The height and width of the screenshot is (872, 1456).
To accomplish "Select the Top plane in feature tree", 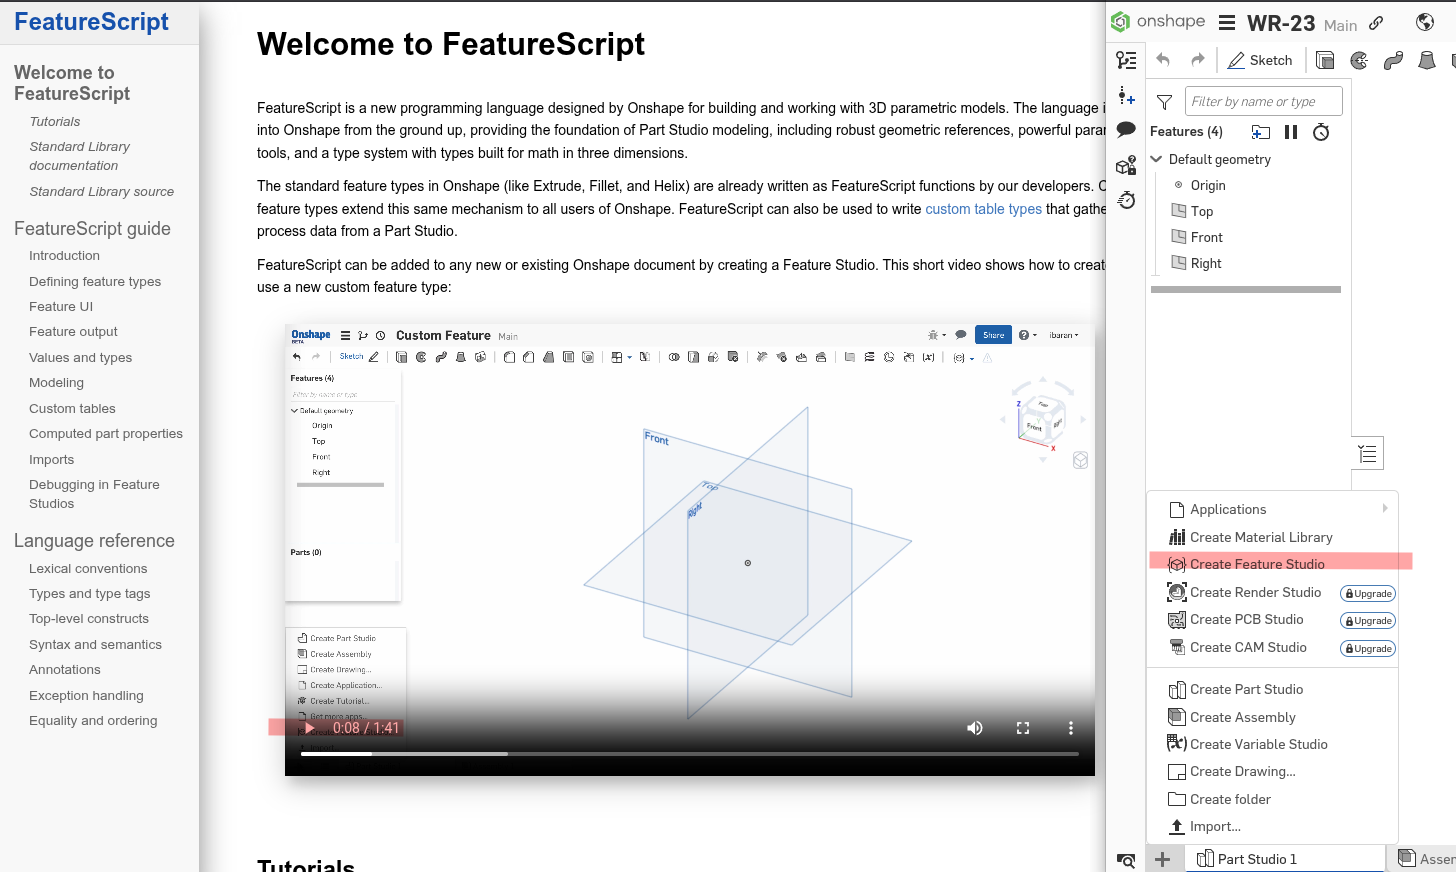I will tap(1202, 211).
